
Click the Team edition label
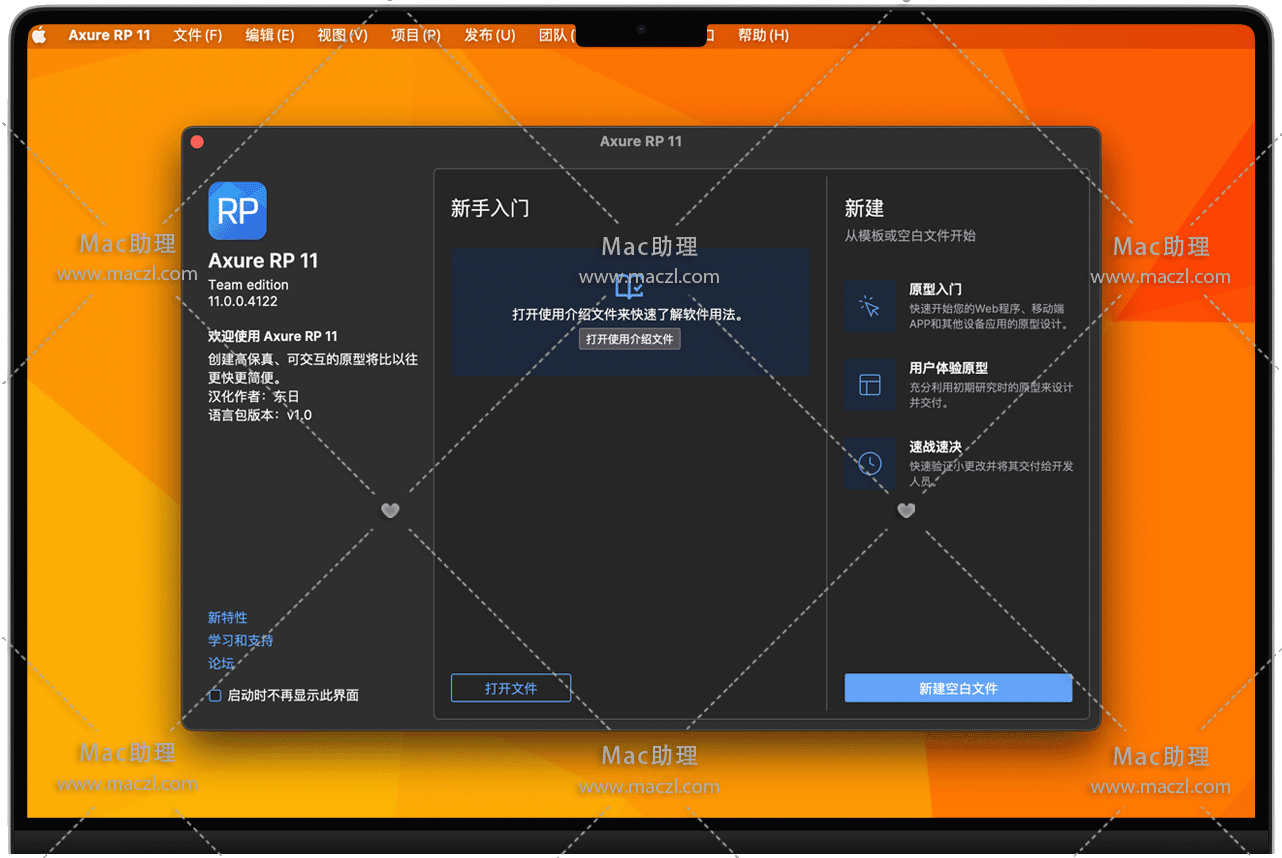coord(248,285)
